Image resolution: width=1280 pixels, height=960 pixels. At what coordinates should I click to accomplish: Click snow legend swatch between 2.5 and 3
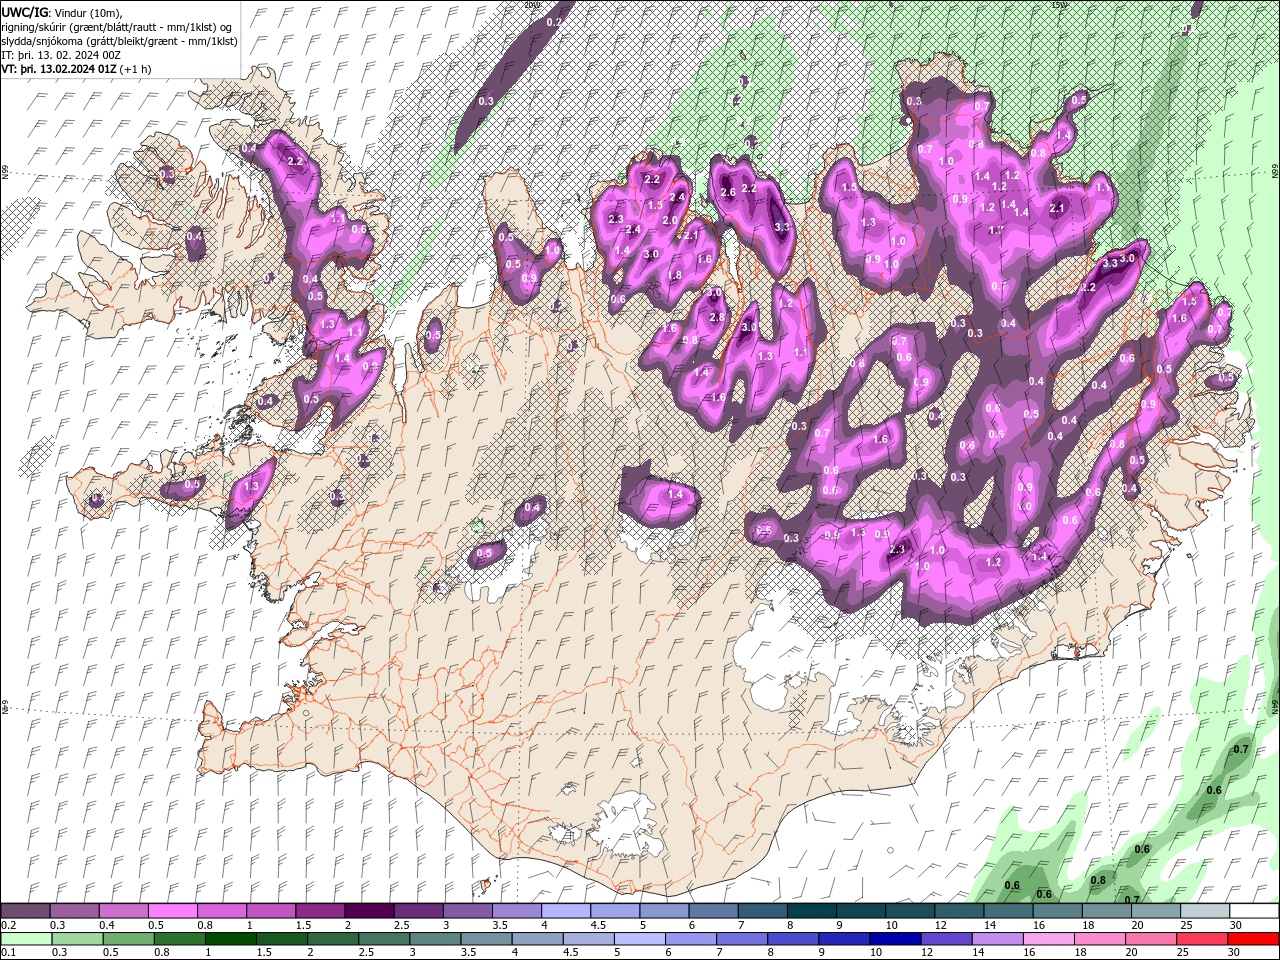(x=418, y=911)
